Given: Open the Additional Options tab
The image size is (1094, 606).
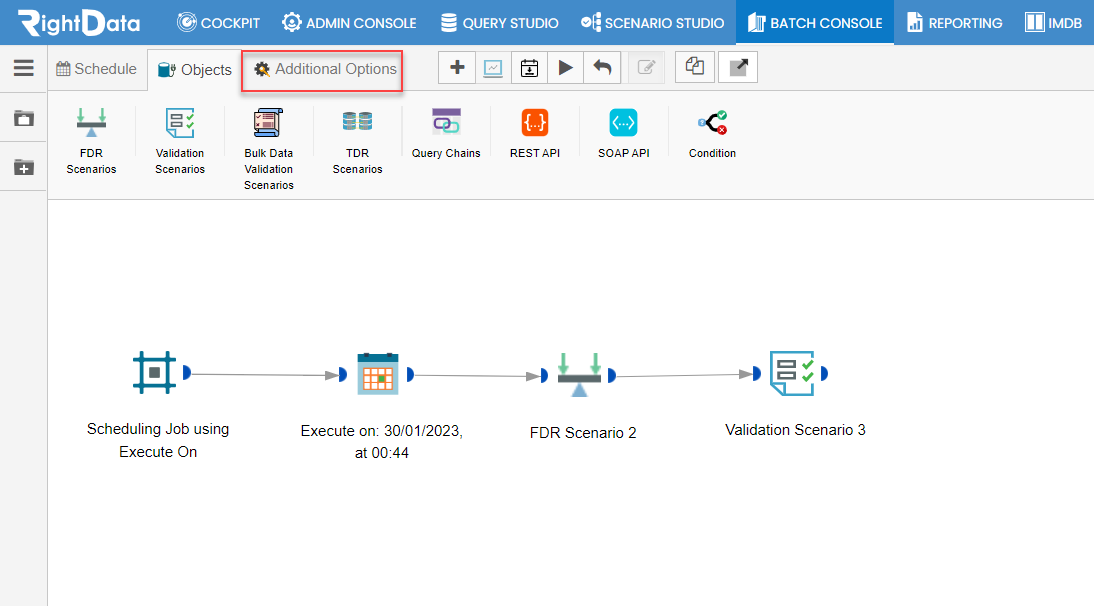Looking at the screenshot, I should click(325, 69).
